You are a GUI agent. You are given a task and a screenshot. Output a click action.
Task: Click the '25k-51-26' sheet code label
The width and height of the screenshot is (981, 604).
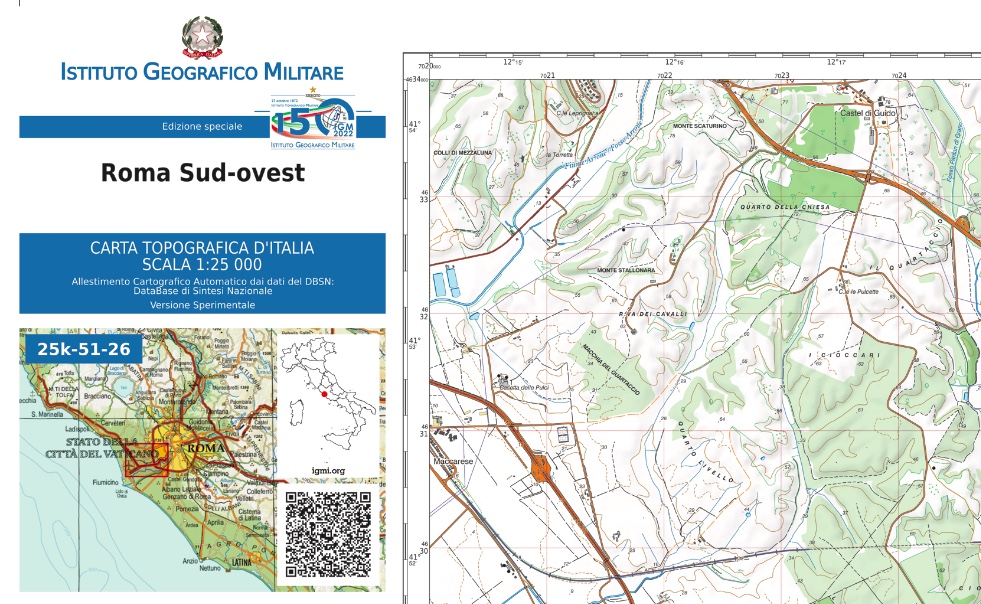point(84,349)
